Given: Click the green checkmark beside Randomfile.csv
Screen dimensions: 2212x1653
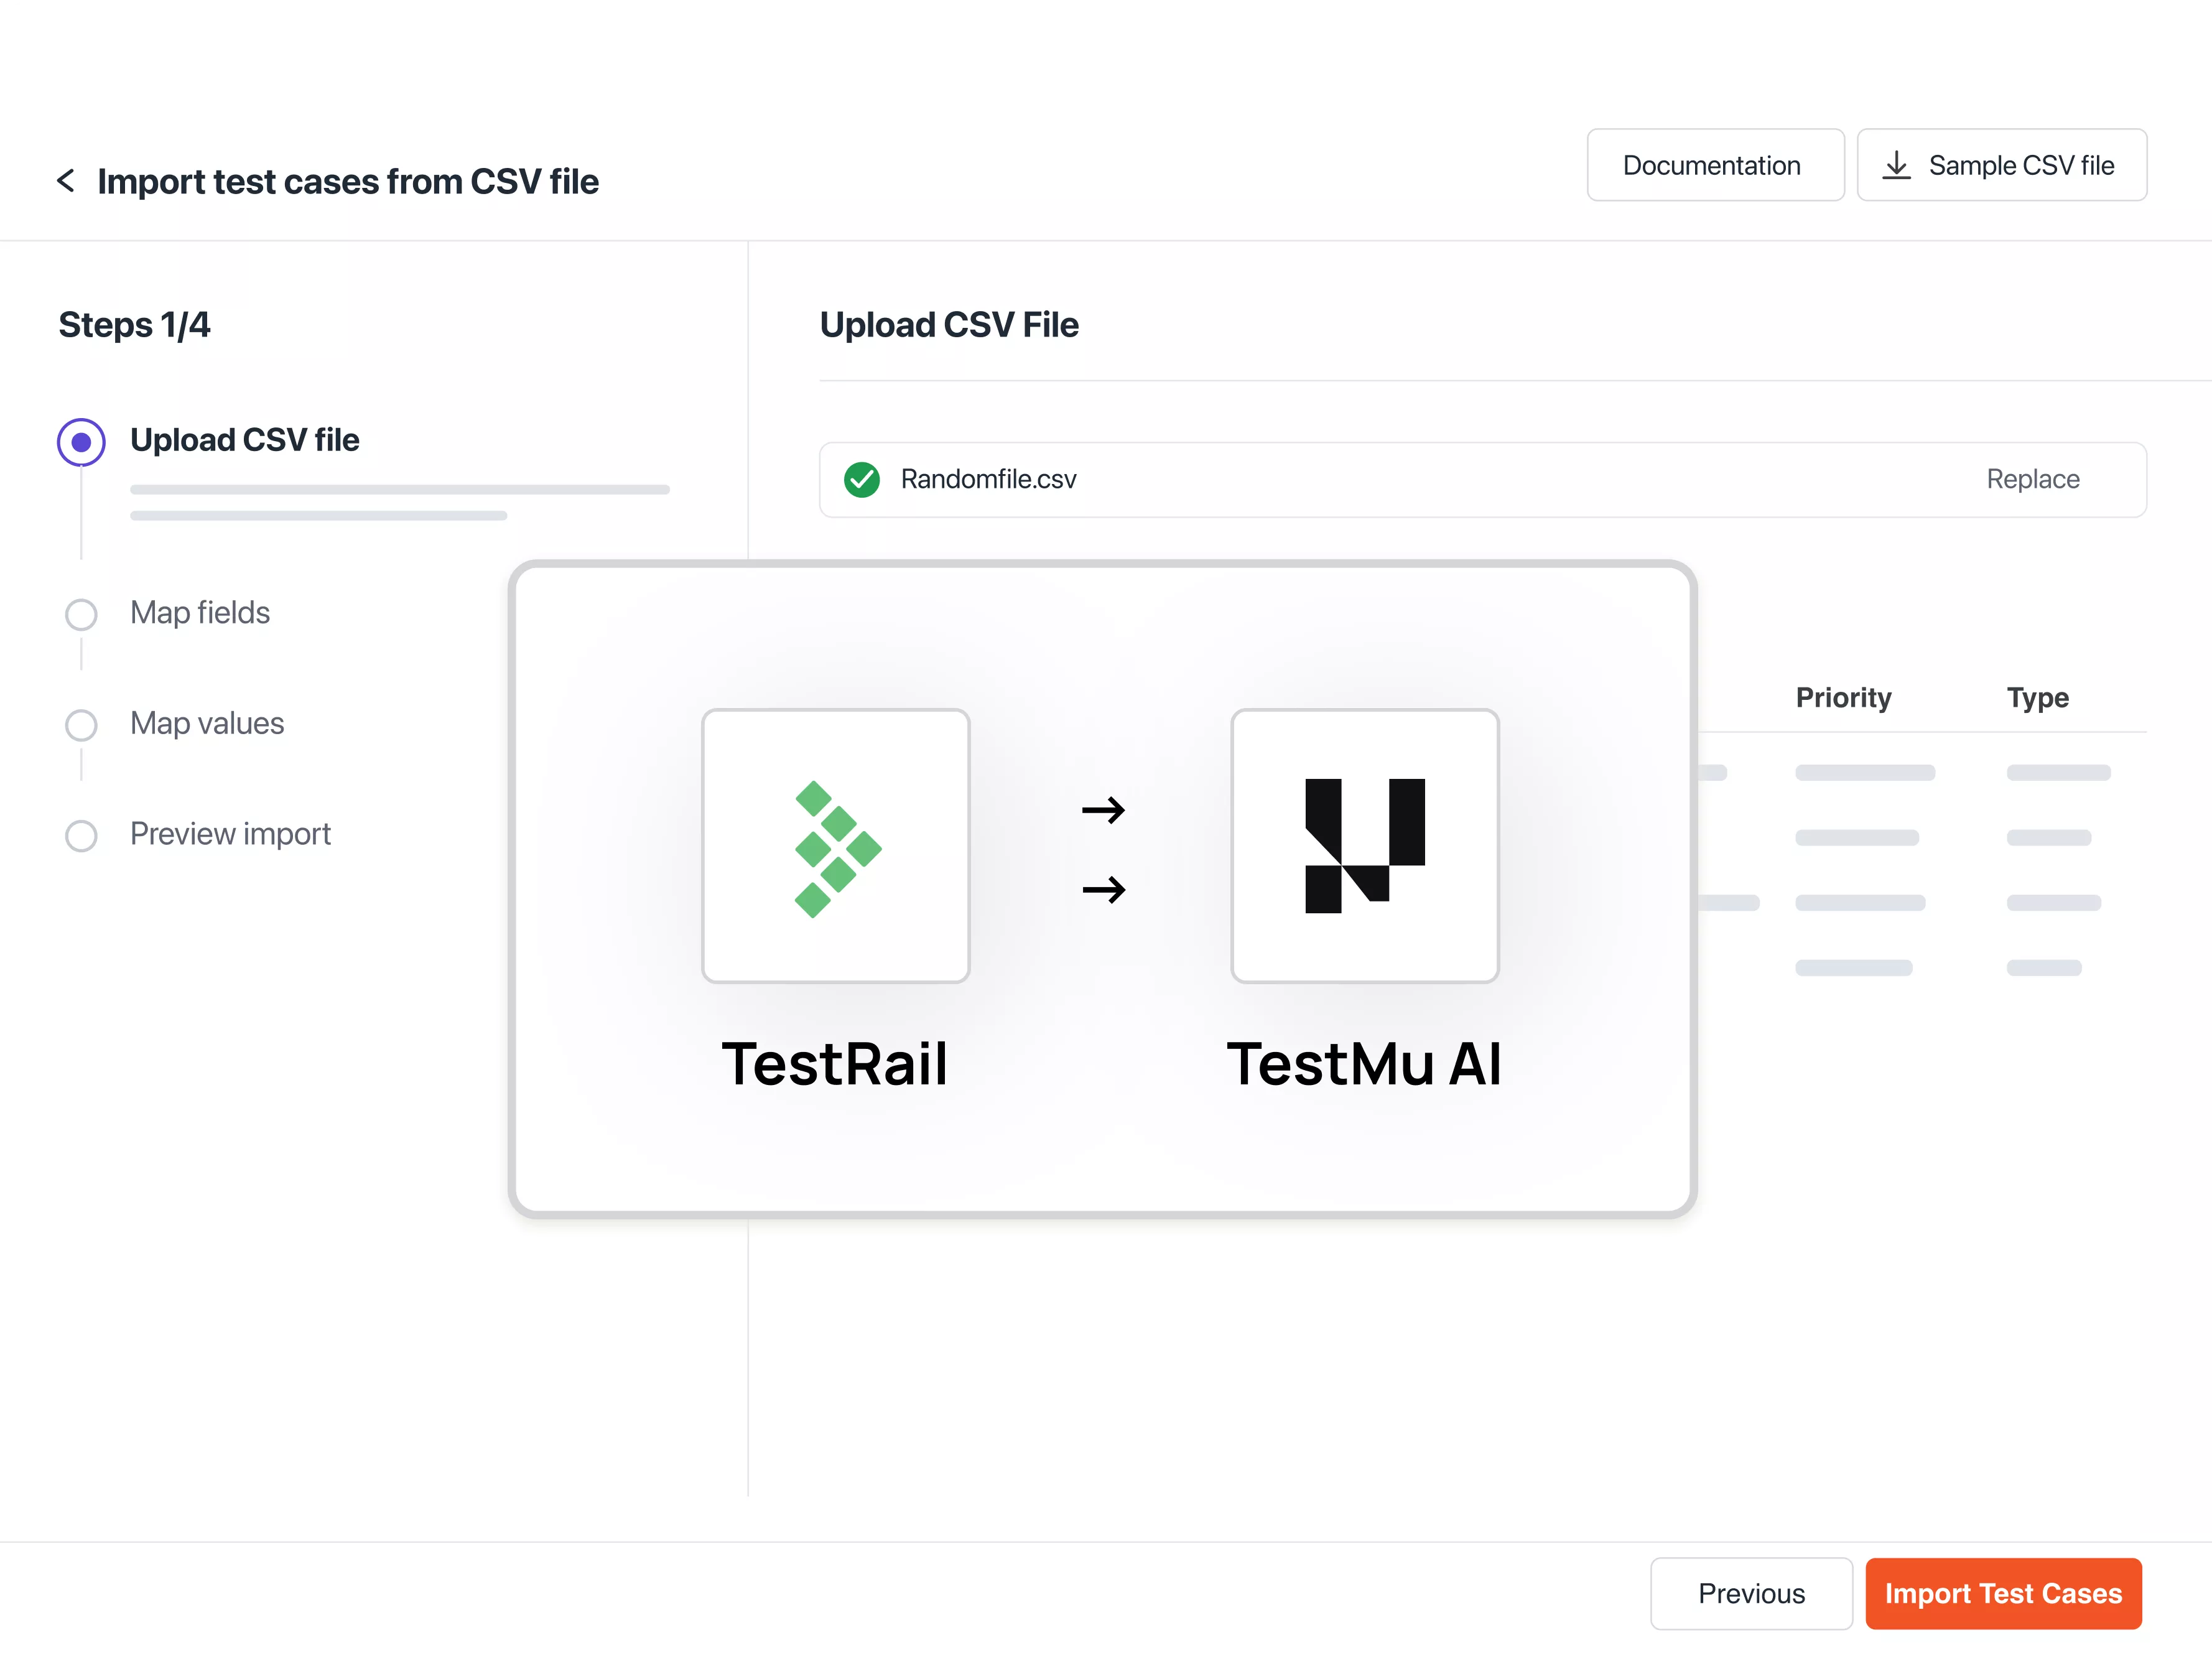Looking at the screenshot, I should coord(861,480).
